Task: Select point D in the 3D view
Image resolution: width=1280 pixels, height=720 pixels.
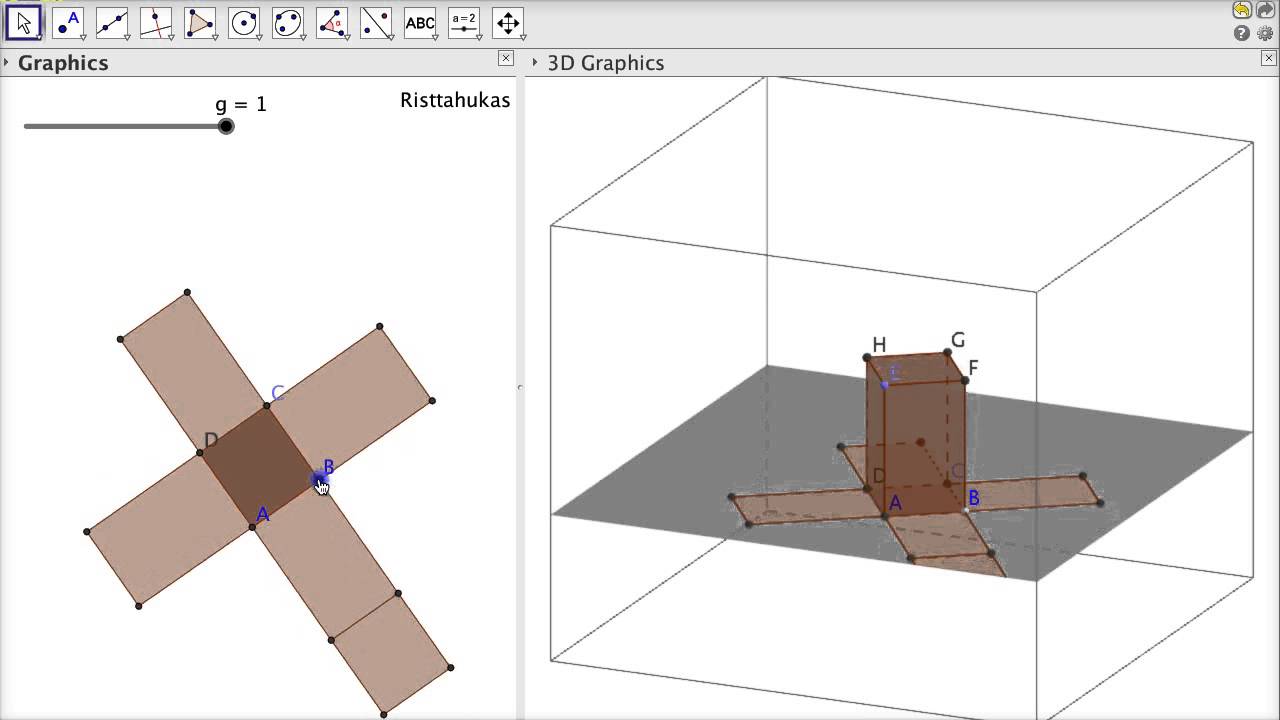Action: [x=867, y=488]
